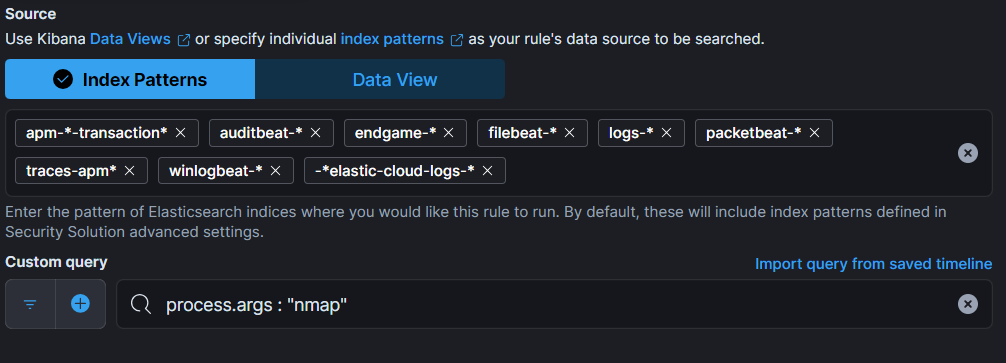Remove the traces-apm* index pattern
Viewport: 1006px width, 363px height.
[130, 171]
